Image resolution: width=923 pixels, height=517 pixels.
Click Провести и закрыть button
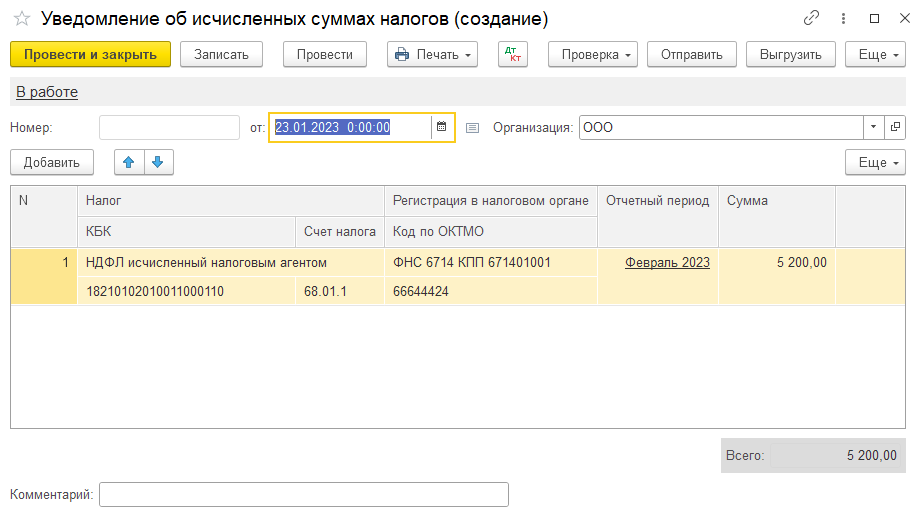click(90, 54)
